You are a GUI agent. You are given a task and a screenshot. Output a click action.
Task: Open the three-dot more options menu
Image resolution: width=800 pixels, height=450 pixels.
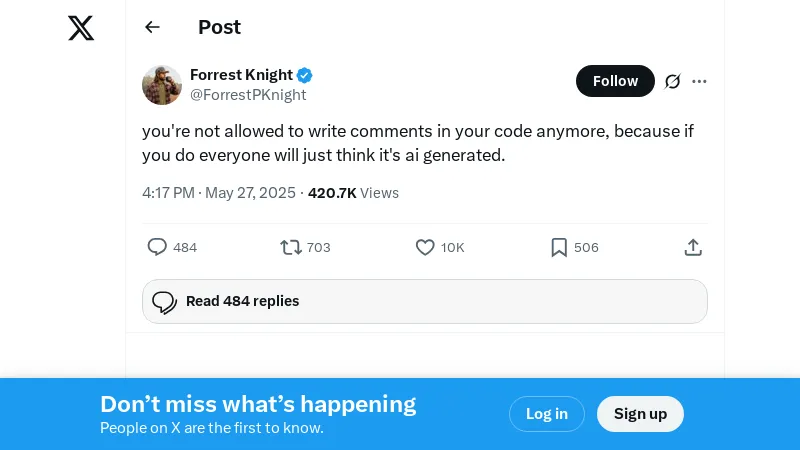[700, 81]
